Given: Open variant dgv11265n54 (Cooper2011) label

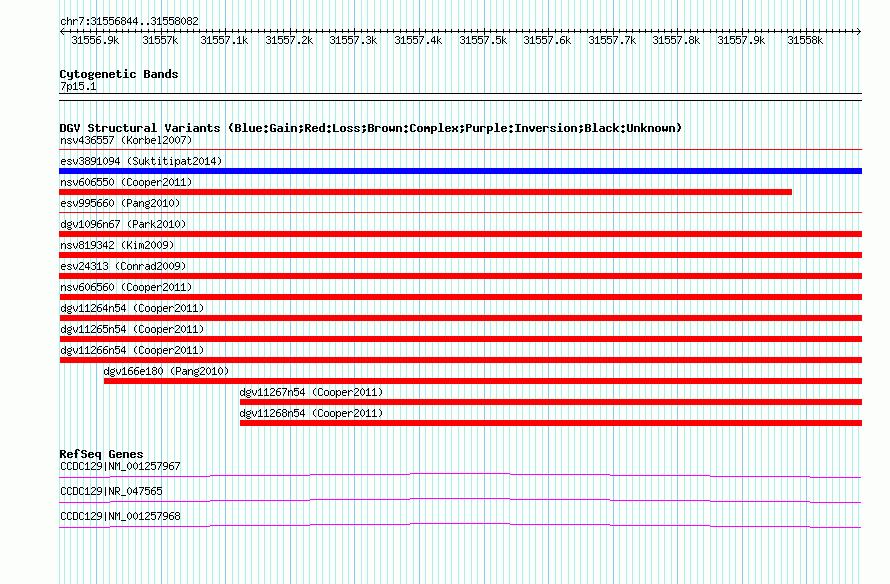Looking at the screenshot, I should pyautogui.click(x=132, y=329).
